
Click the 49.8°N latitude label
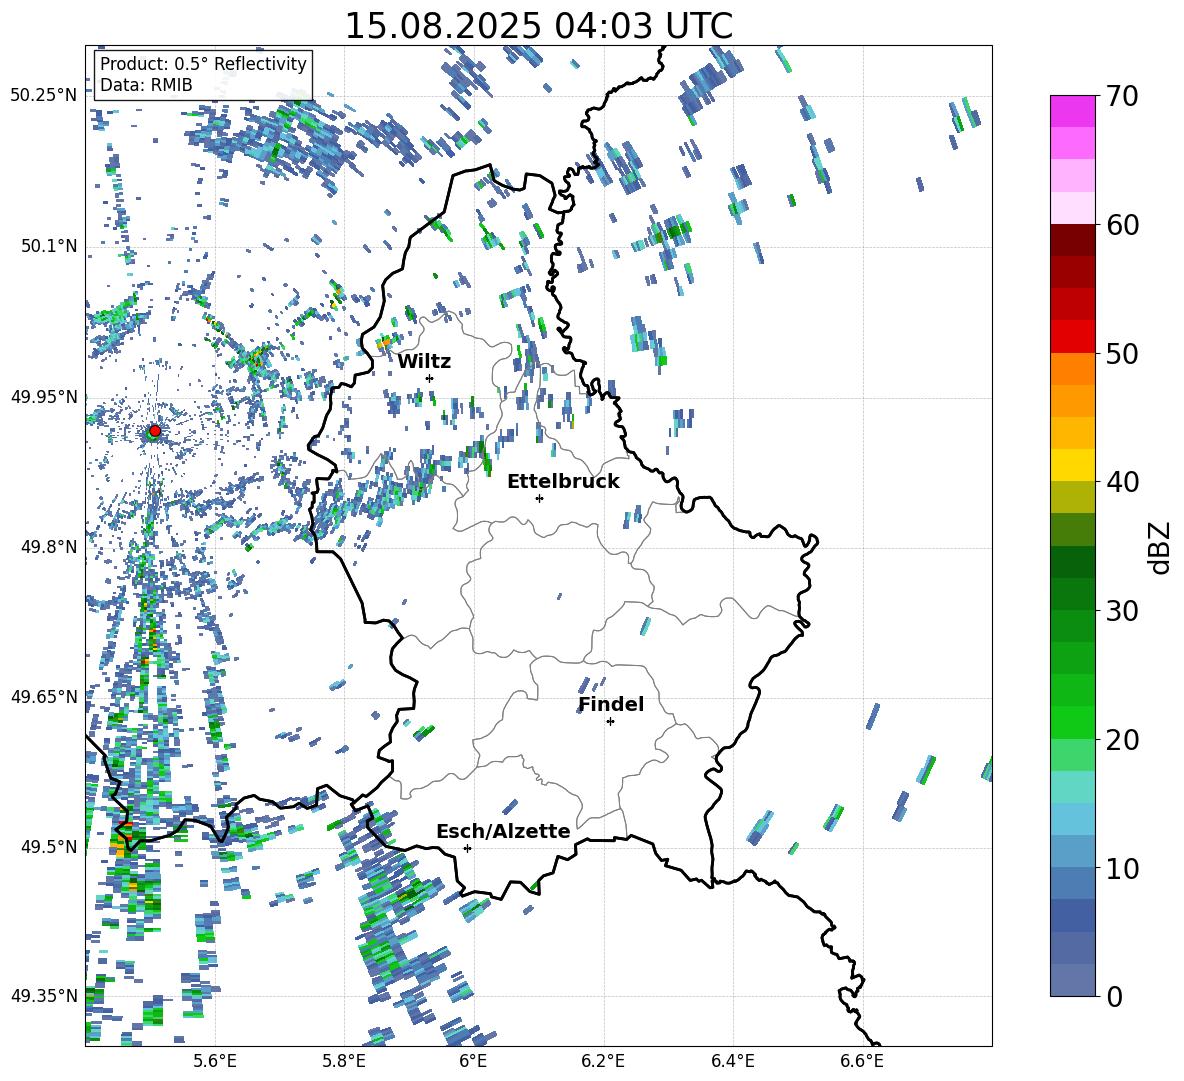(49, 547)
